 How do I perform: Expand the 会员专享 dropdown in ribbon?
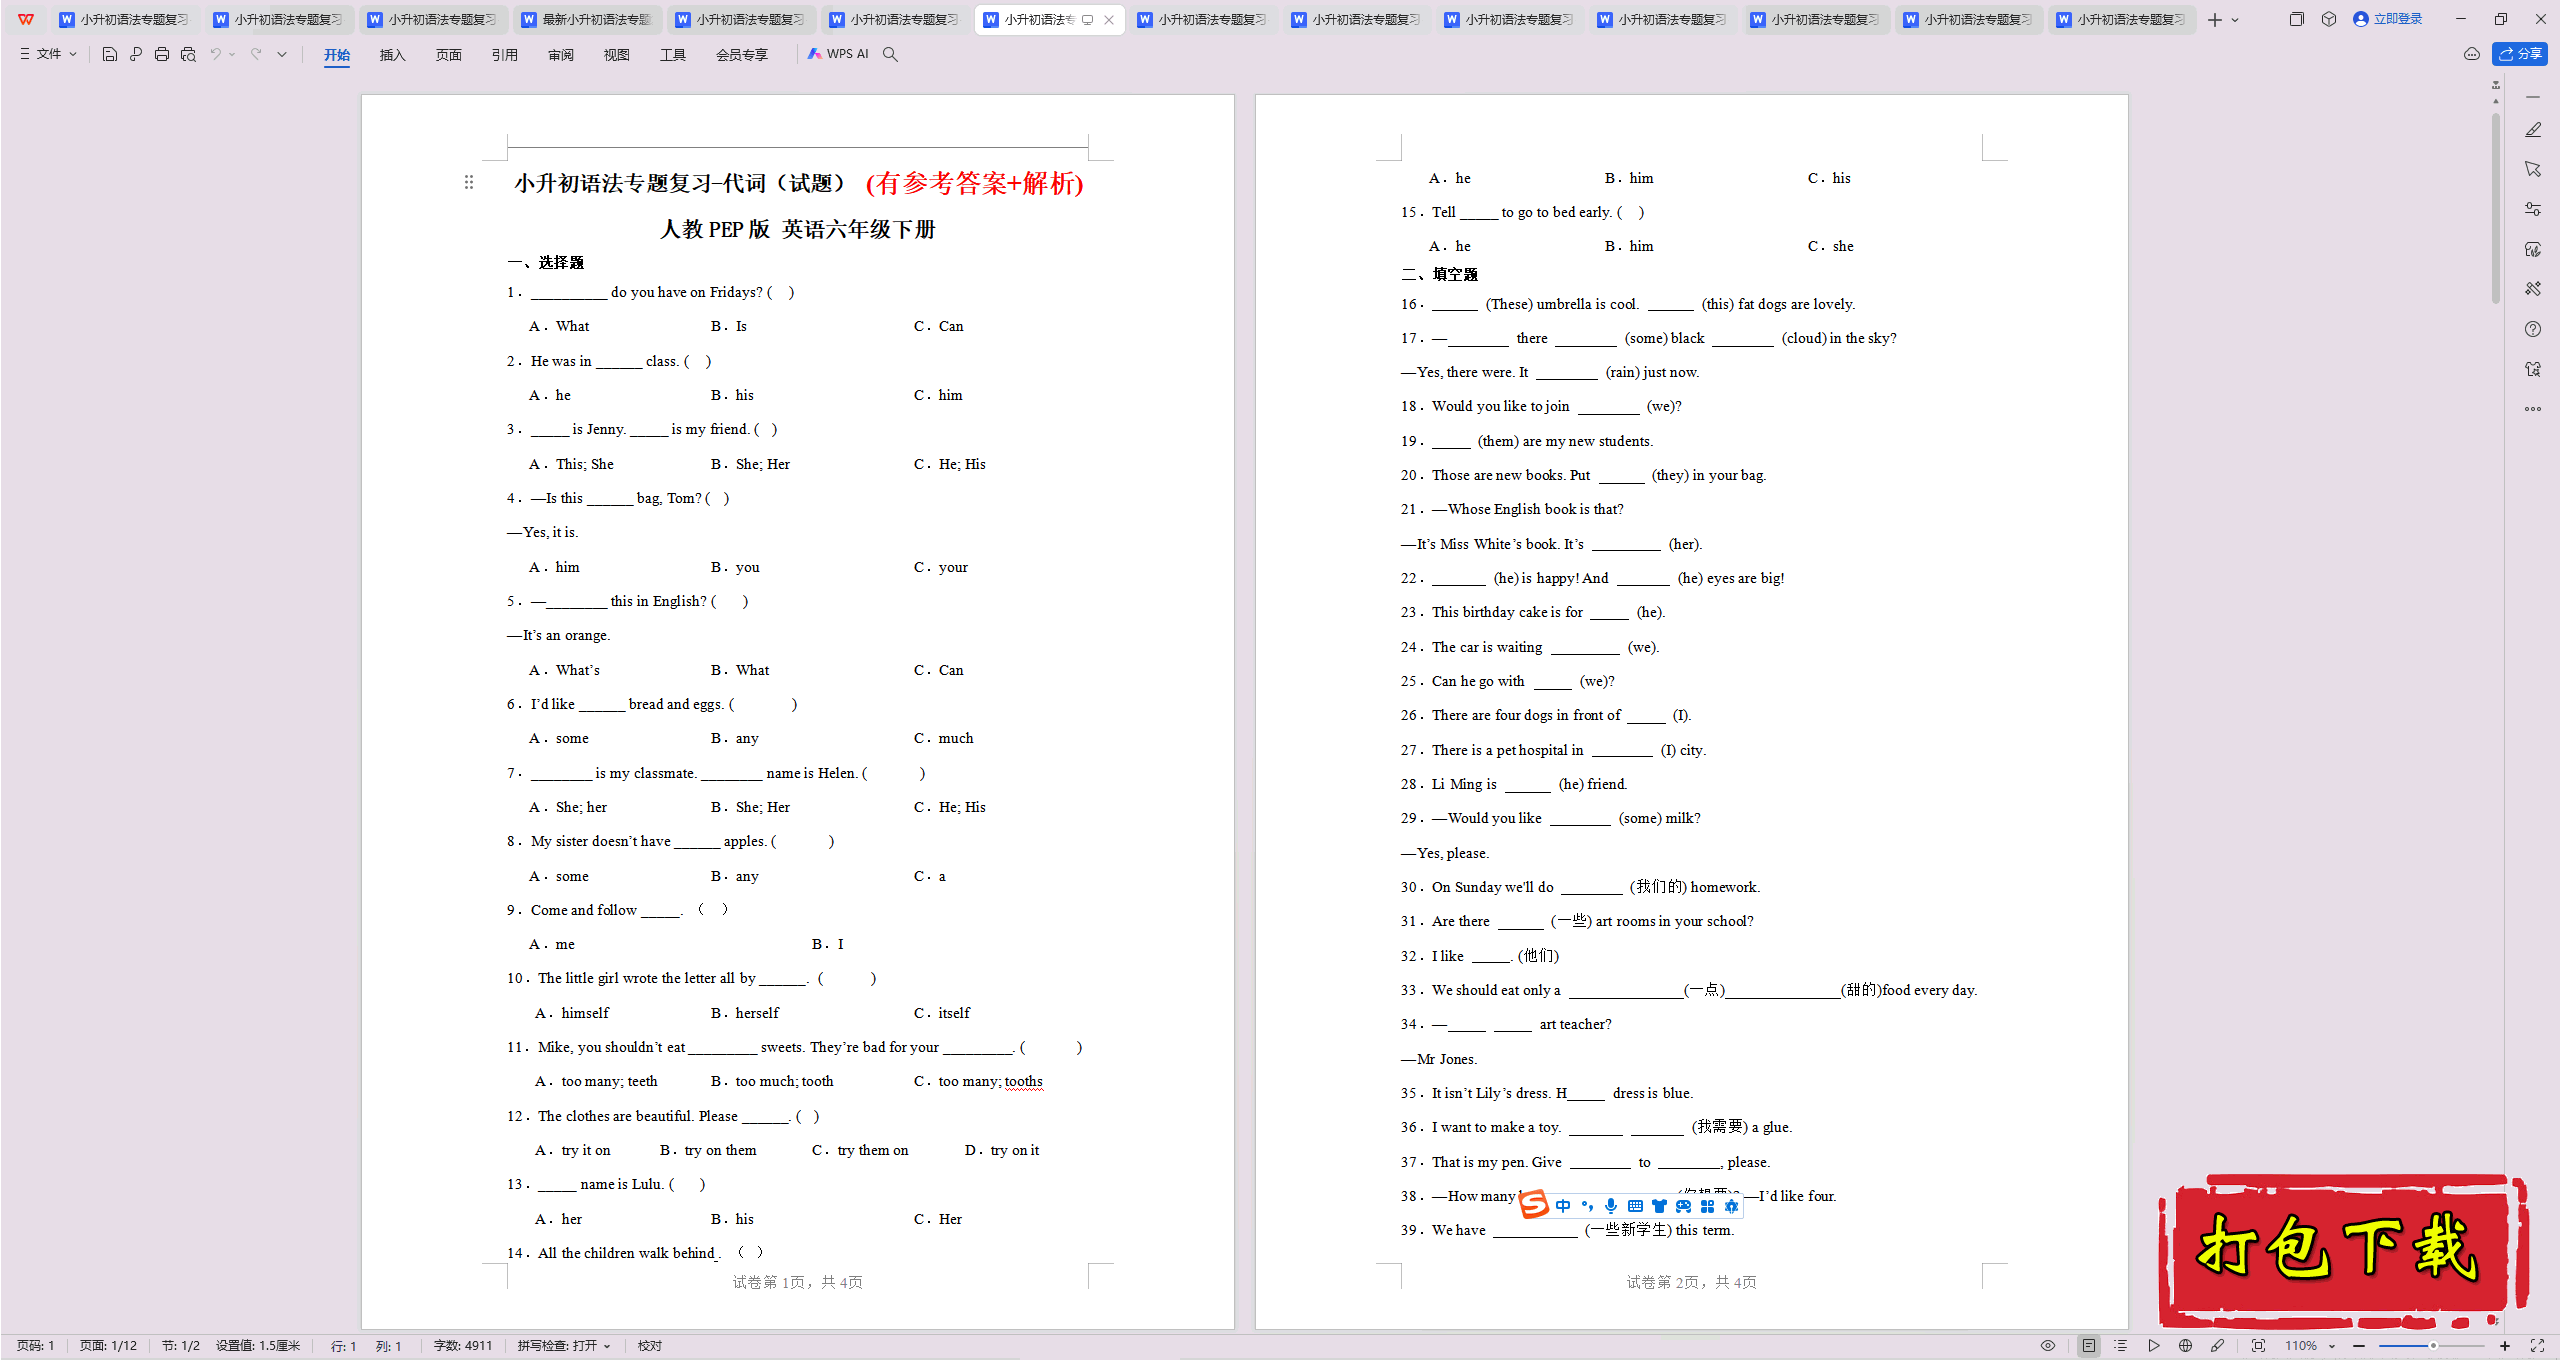coord(738,54)
